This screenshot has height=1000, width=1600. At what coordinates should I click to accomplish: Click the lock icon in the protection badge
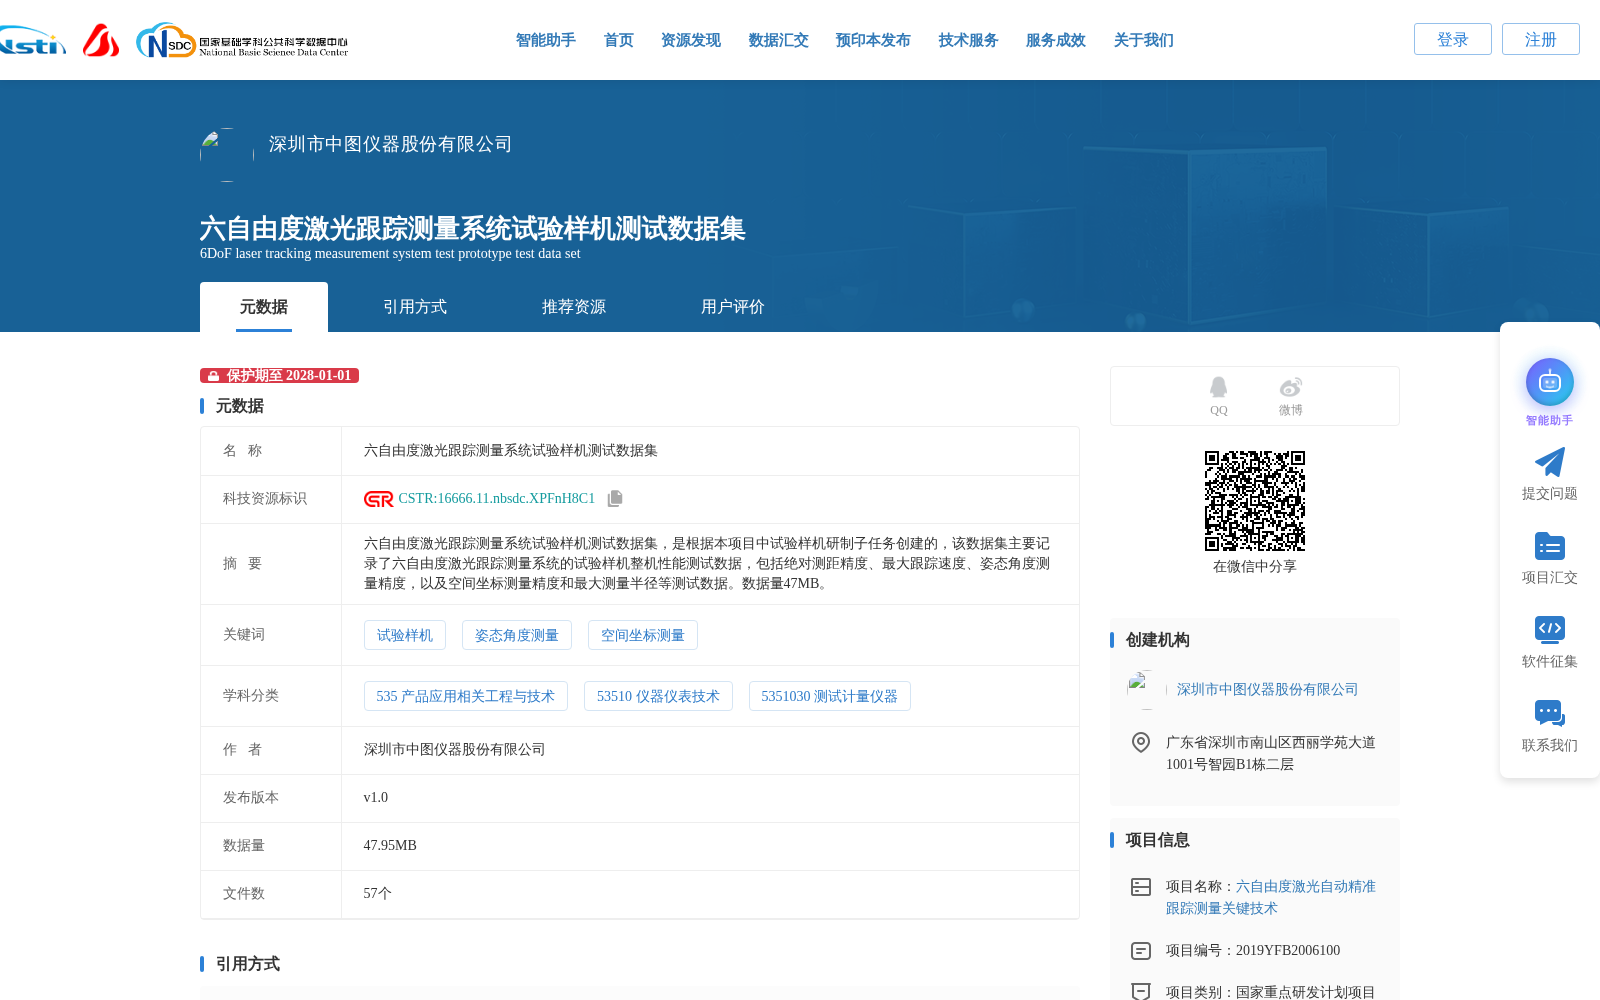coord(213,376)
